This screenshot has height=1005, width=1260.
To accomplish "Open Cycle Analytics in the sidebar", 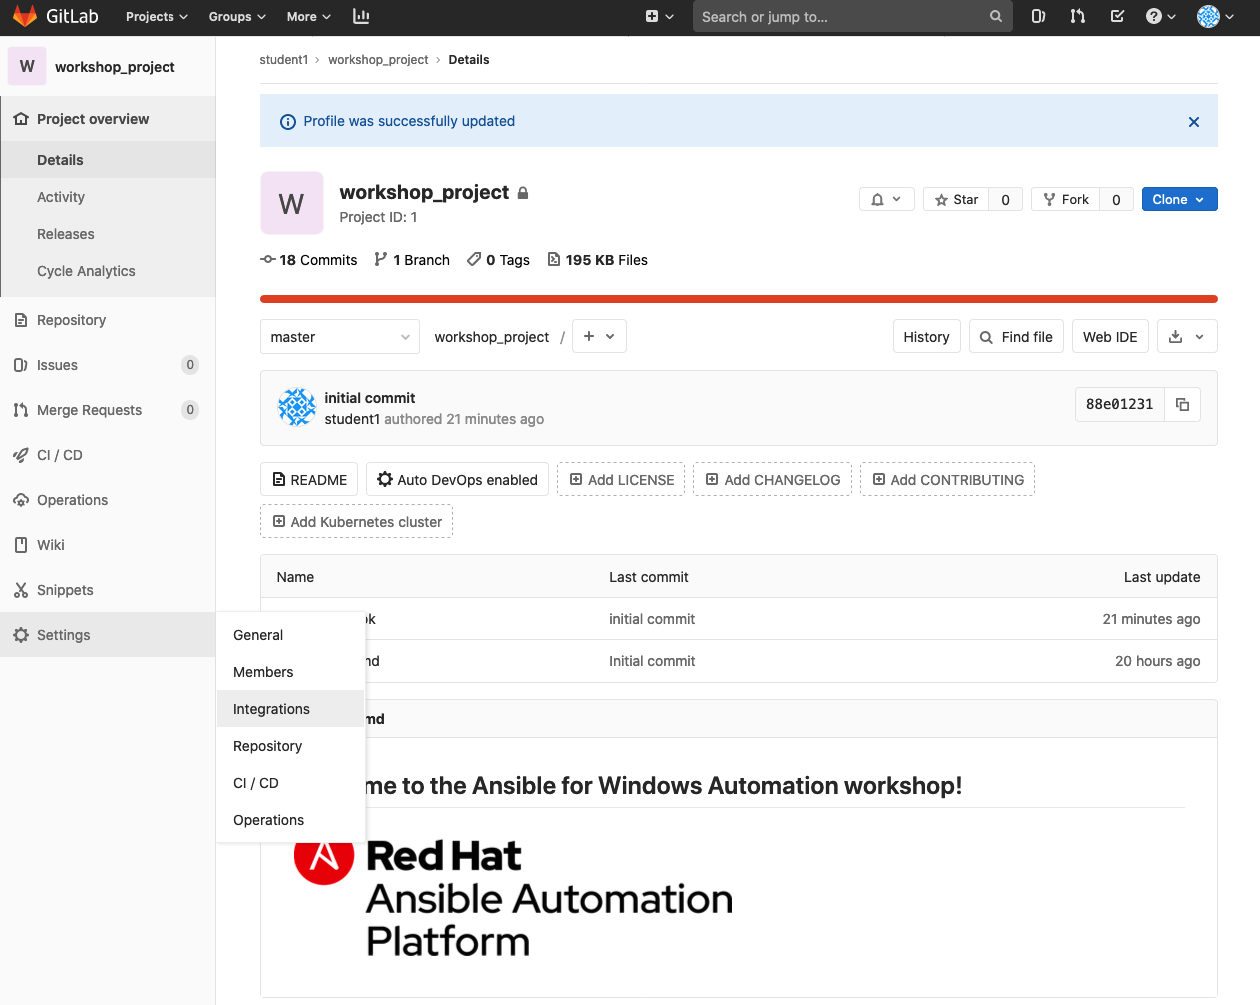I will click(x=86, y=271).
